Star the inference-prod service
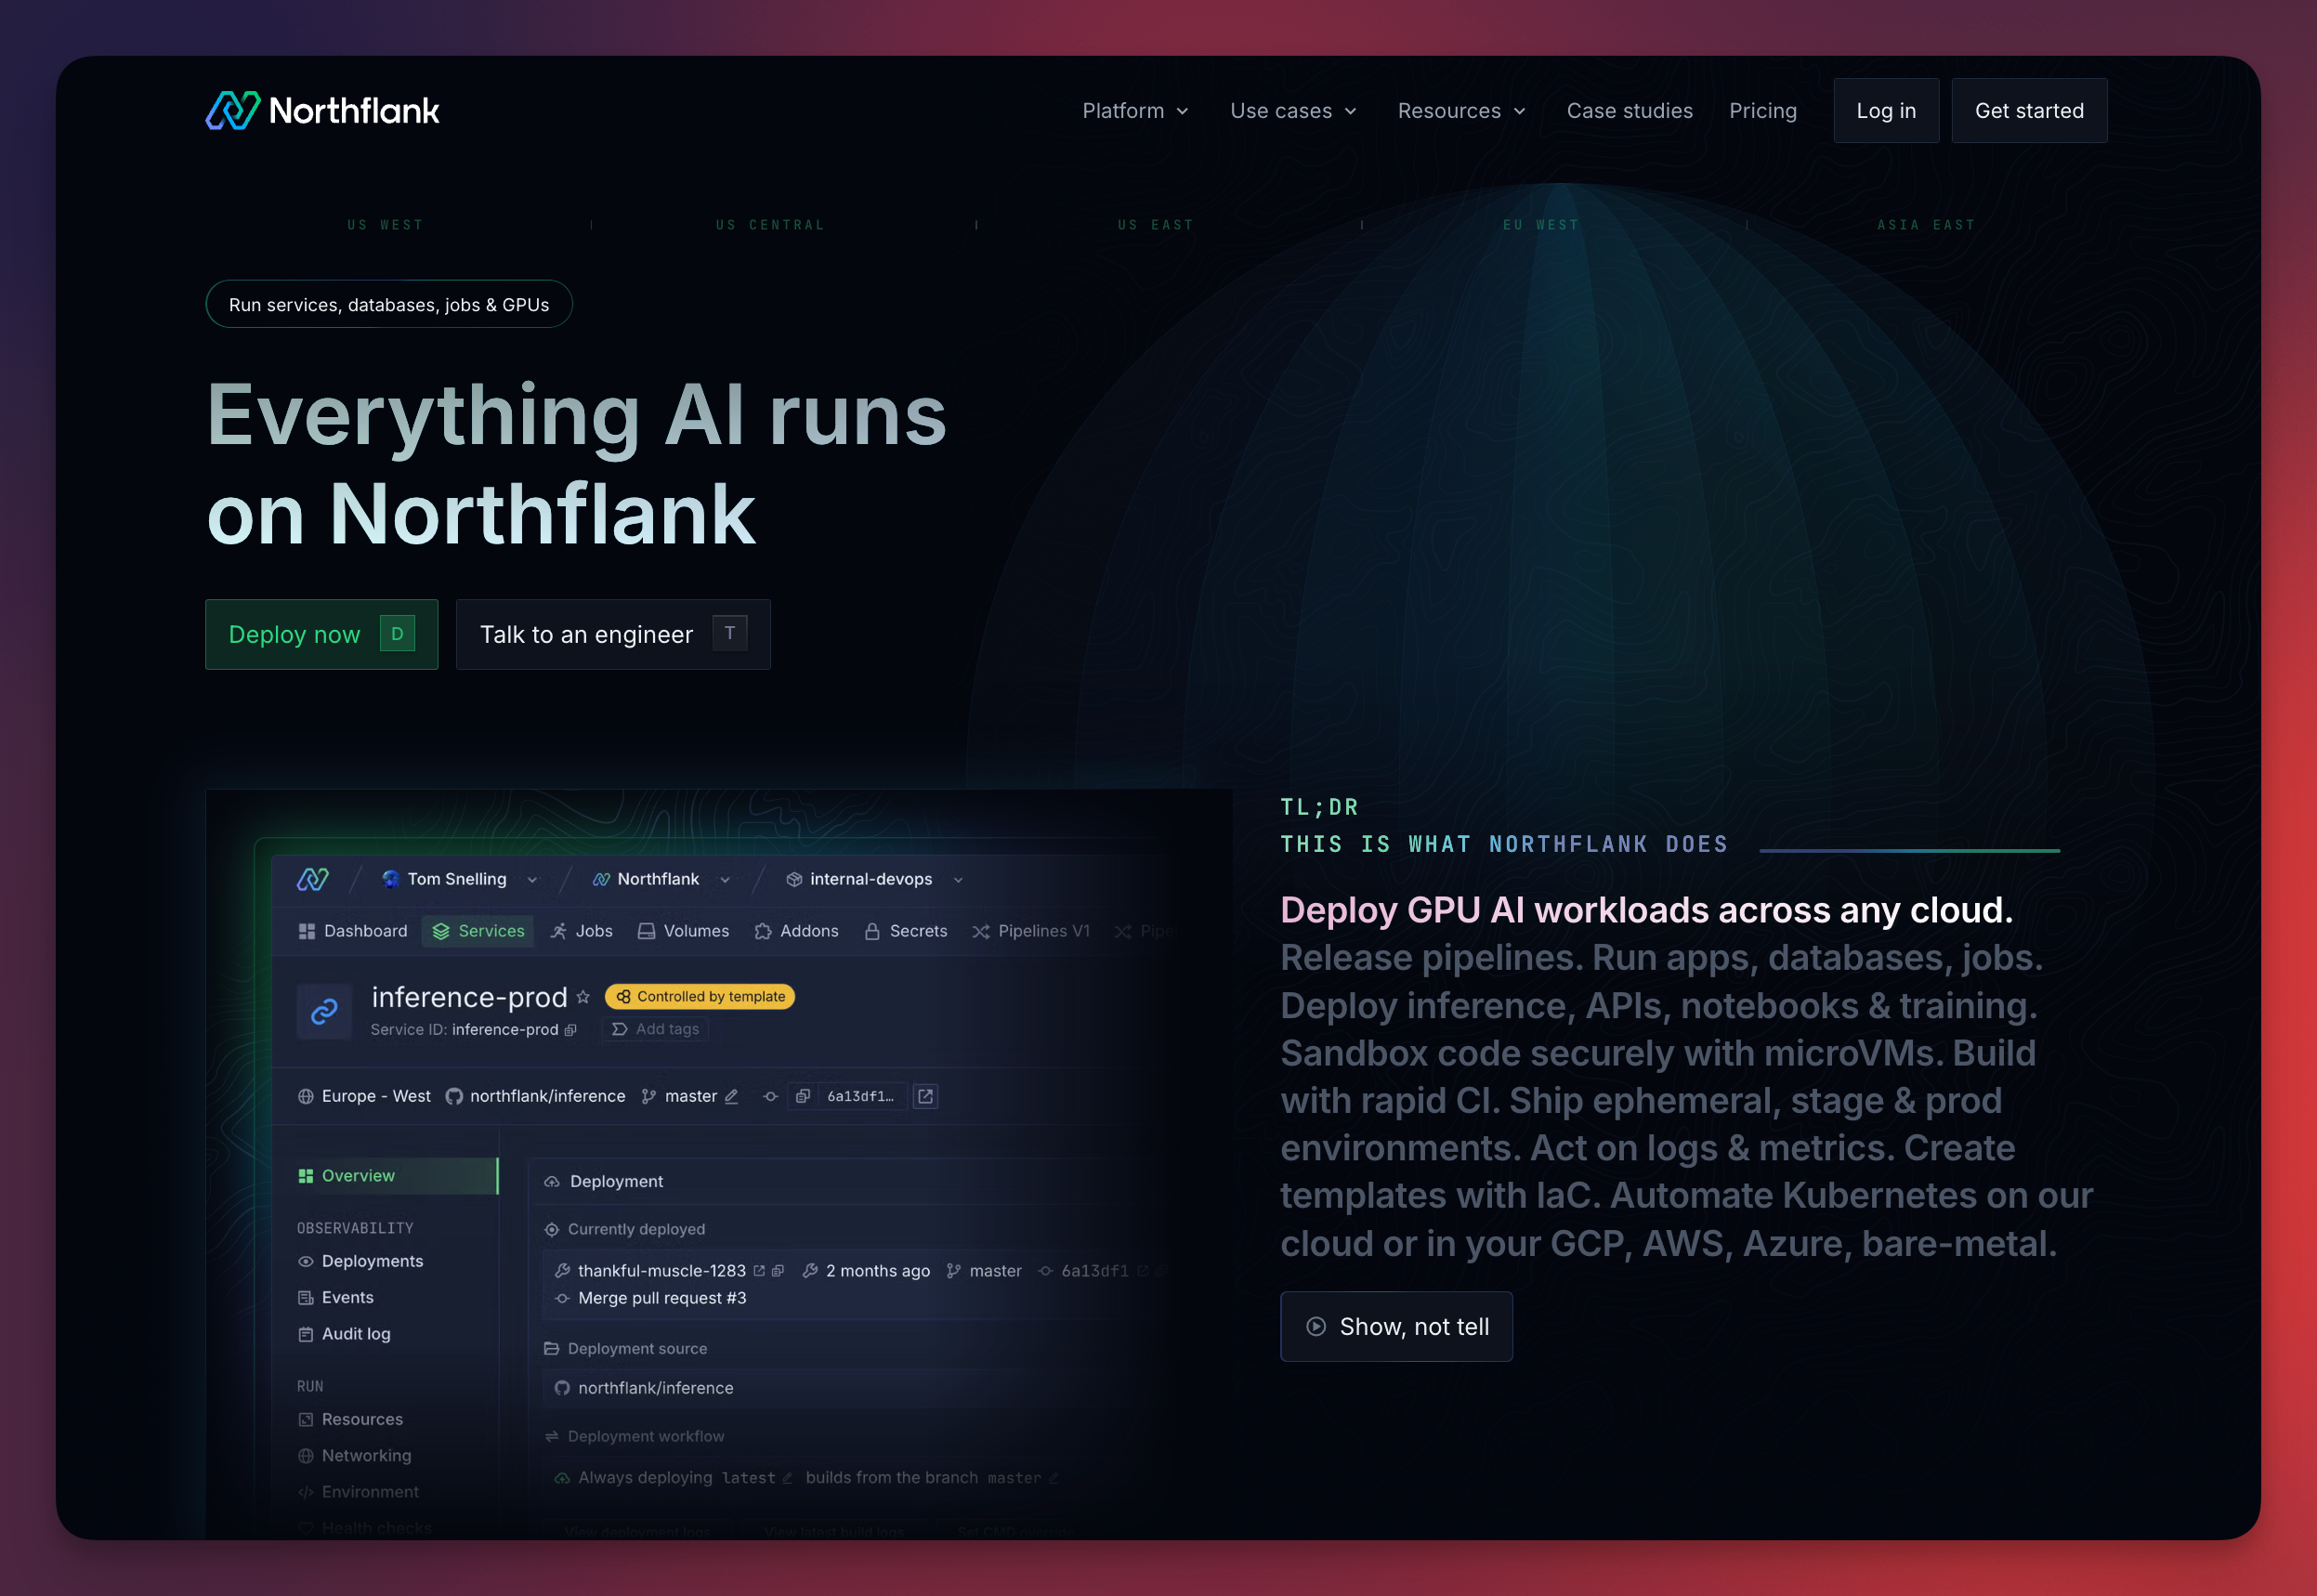Screen dimensions: 2317x1596 click(583, 997)
